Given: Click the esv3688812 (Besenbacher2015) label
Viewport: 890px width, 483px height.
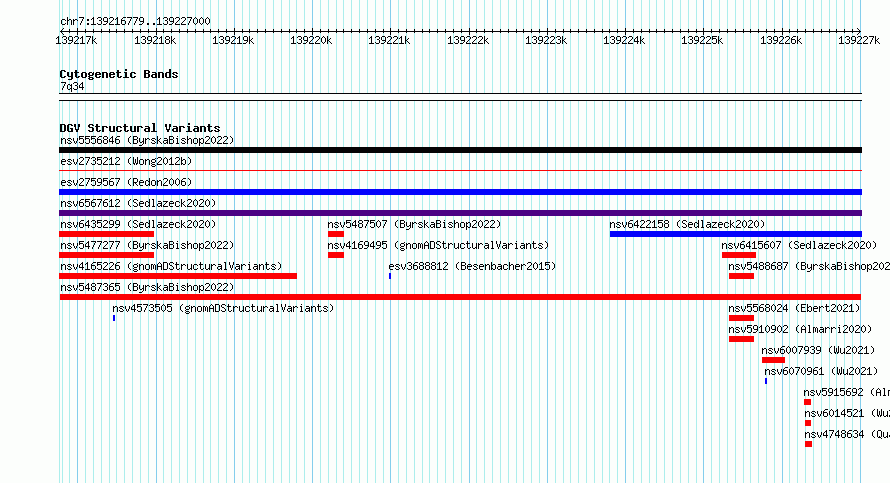Looking at the screenshot, I should [x=472, y=266].
